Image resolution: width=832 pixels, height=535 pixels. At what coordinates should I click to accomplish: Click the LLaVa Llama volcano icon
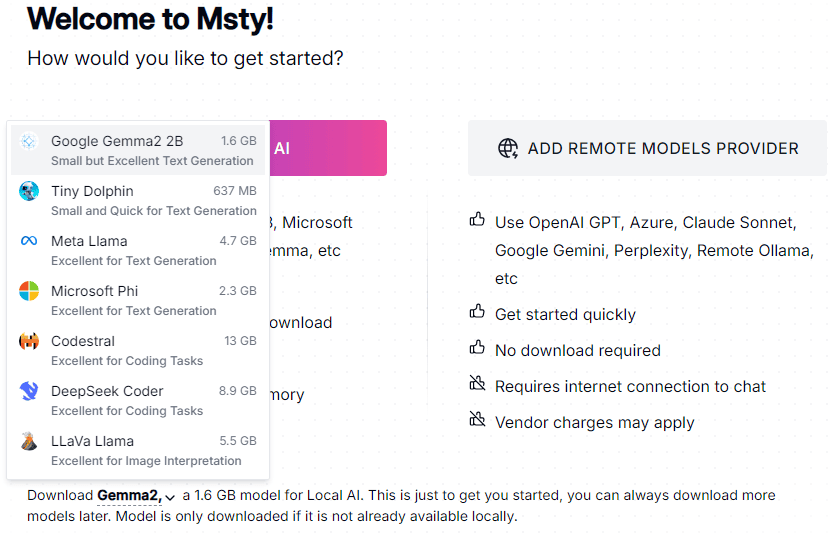tap(29, 441)
